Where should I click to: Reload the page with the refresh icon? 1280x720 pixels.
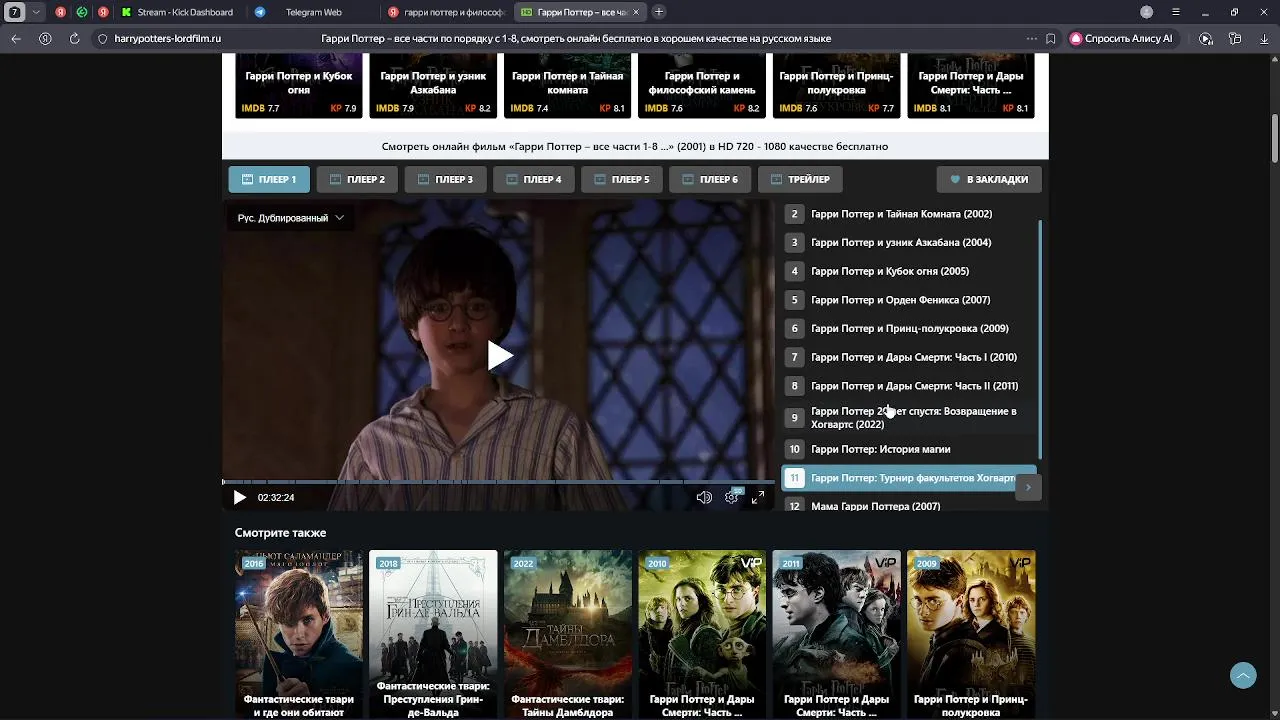(74, 38)
